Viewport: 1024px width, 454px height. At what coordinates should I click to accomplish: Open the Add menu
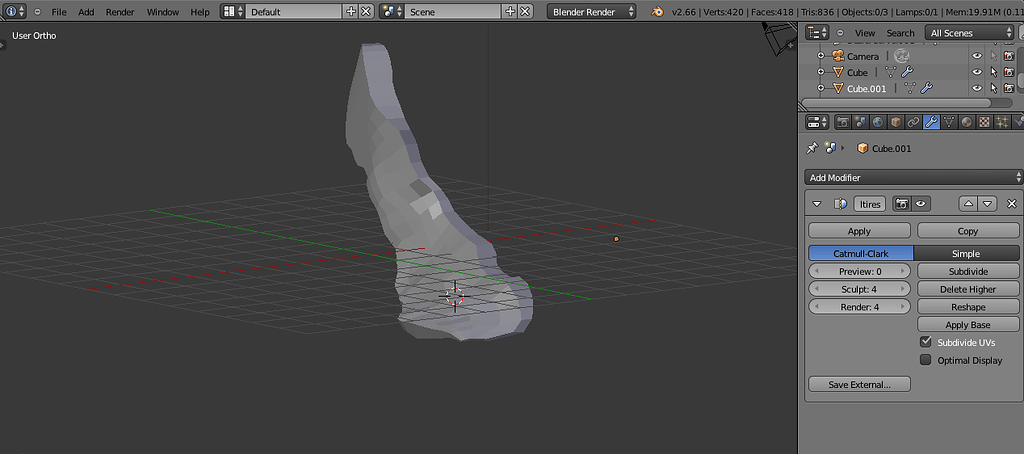(x=86, y=12)
